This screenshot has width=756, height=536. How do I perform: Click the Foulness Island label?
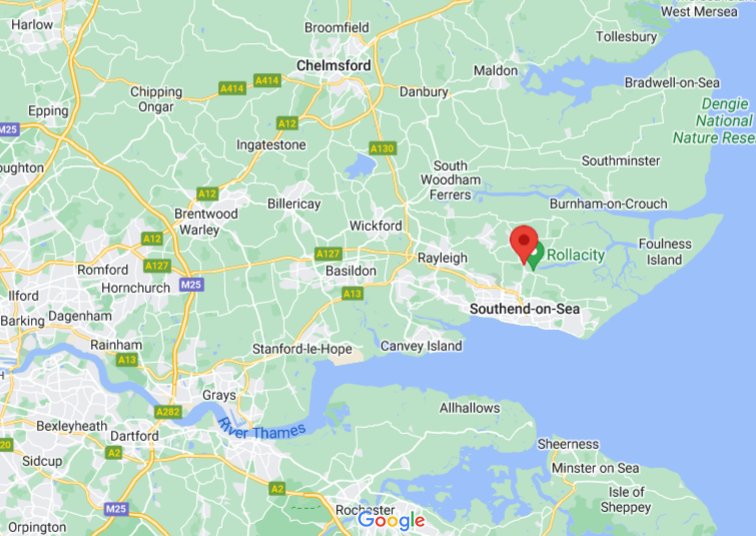pyautogui.click(x=665, y=252)
